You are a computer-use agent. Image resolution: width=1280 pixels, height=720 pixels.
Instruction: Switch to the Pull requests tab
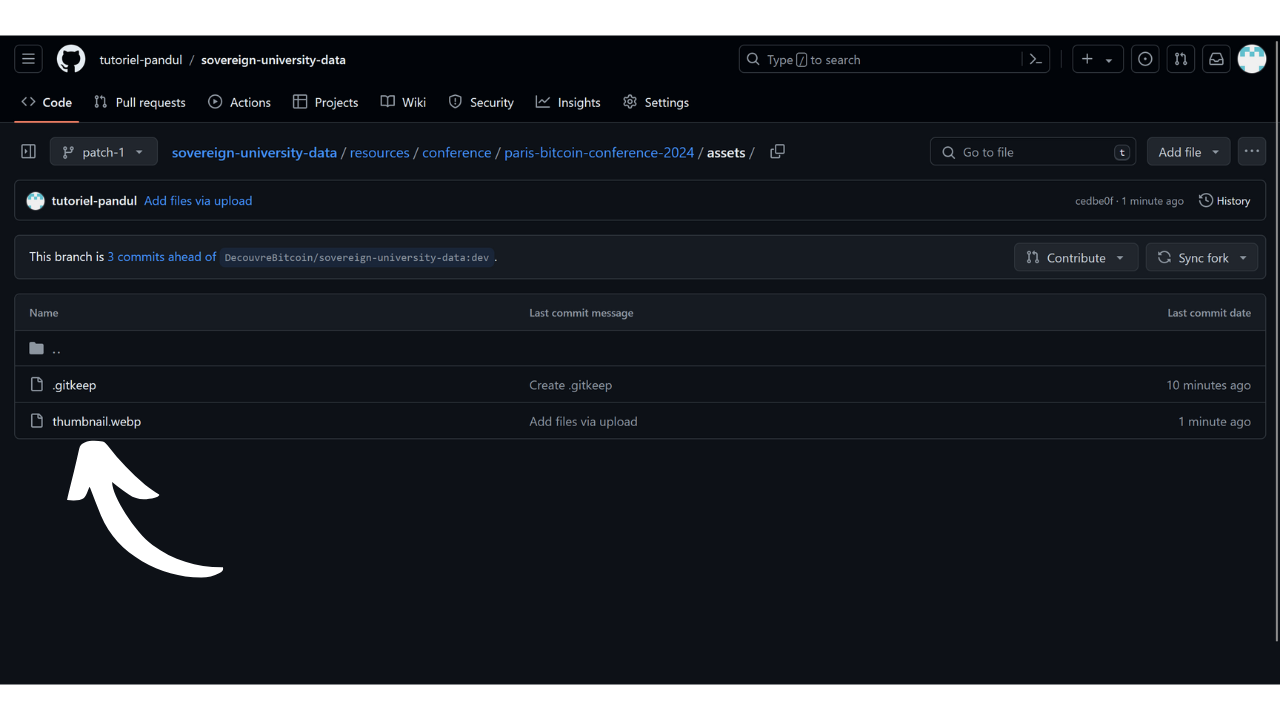(x=140, y=102)
